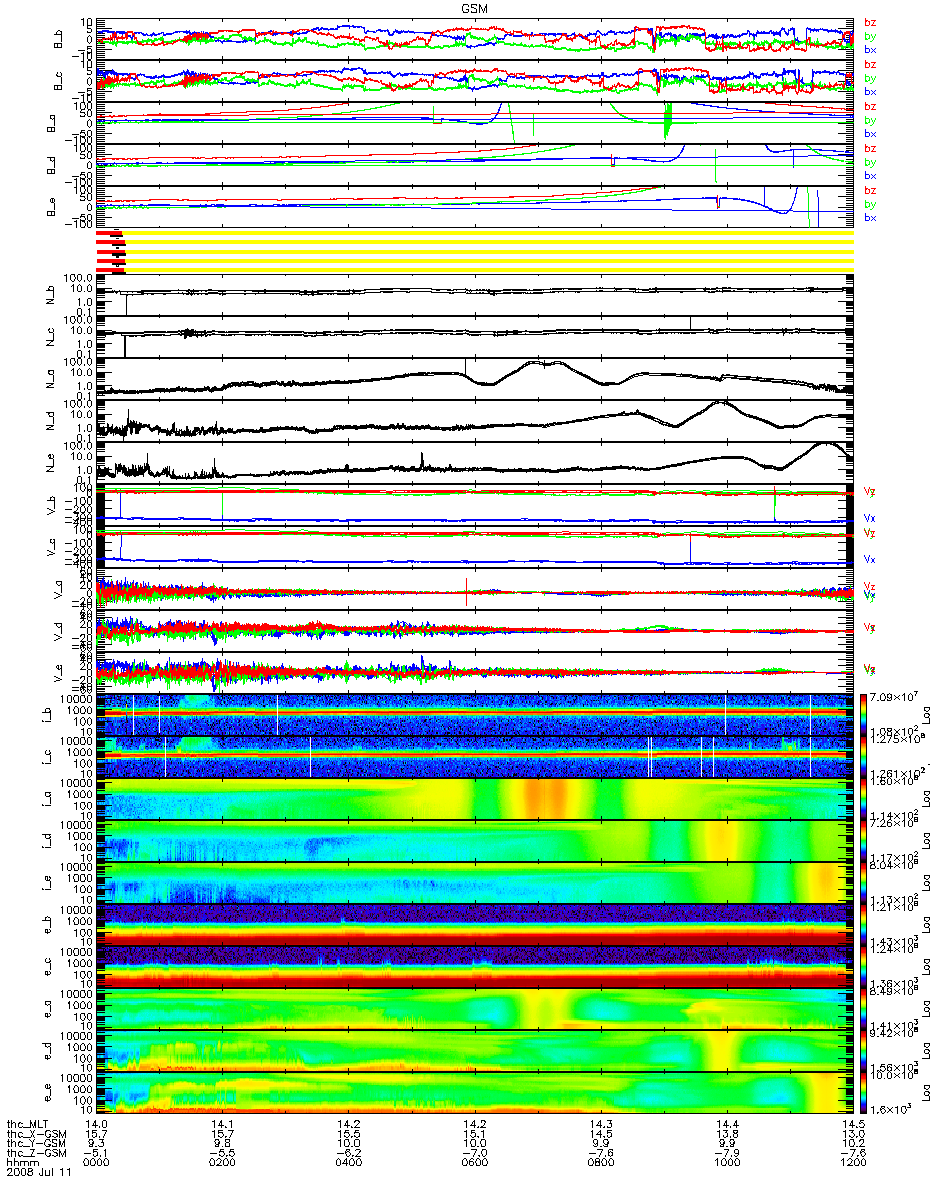Click the 0200 time tick label
Screen dimensions: 930x1200
point(222,1161)
